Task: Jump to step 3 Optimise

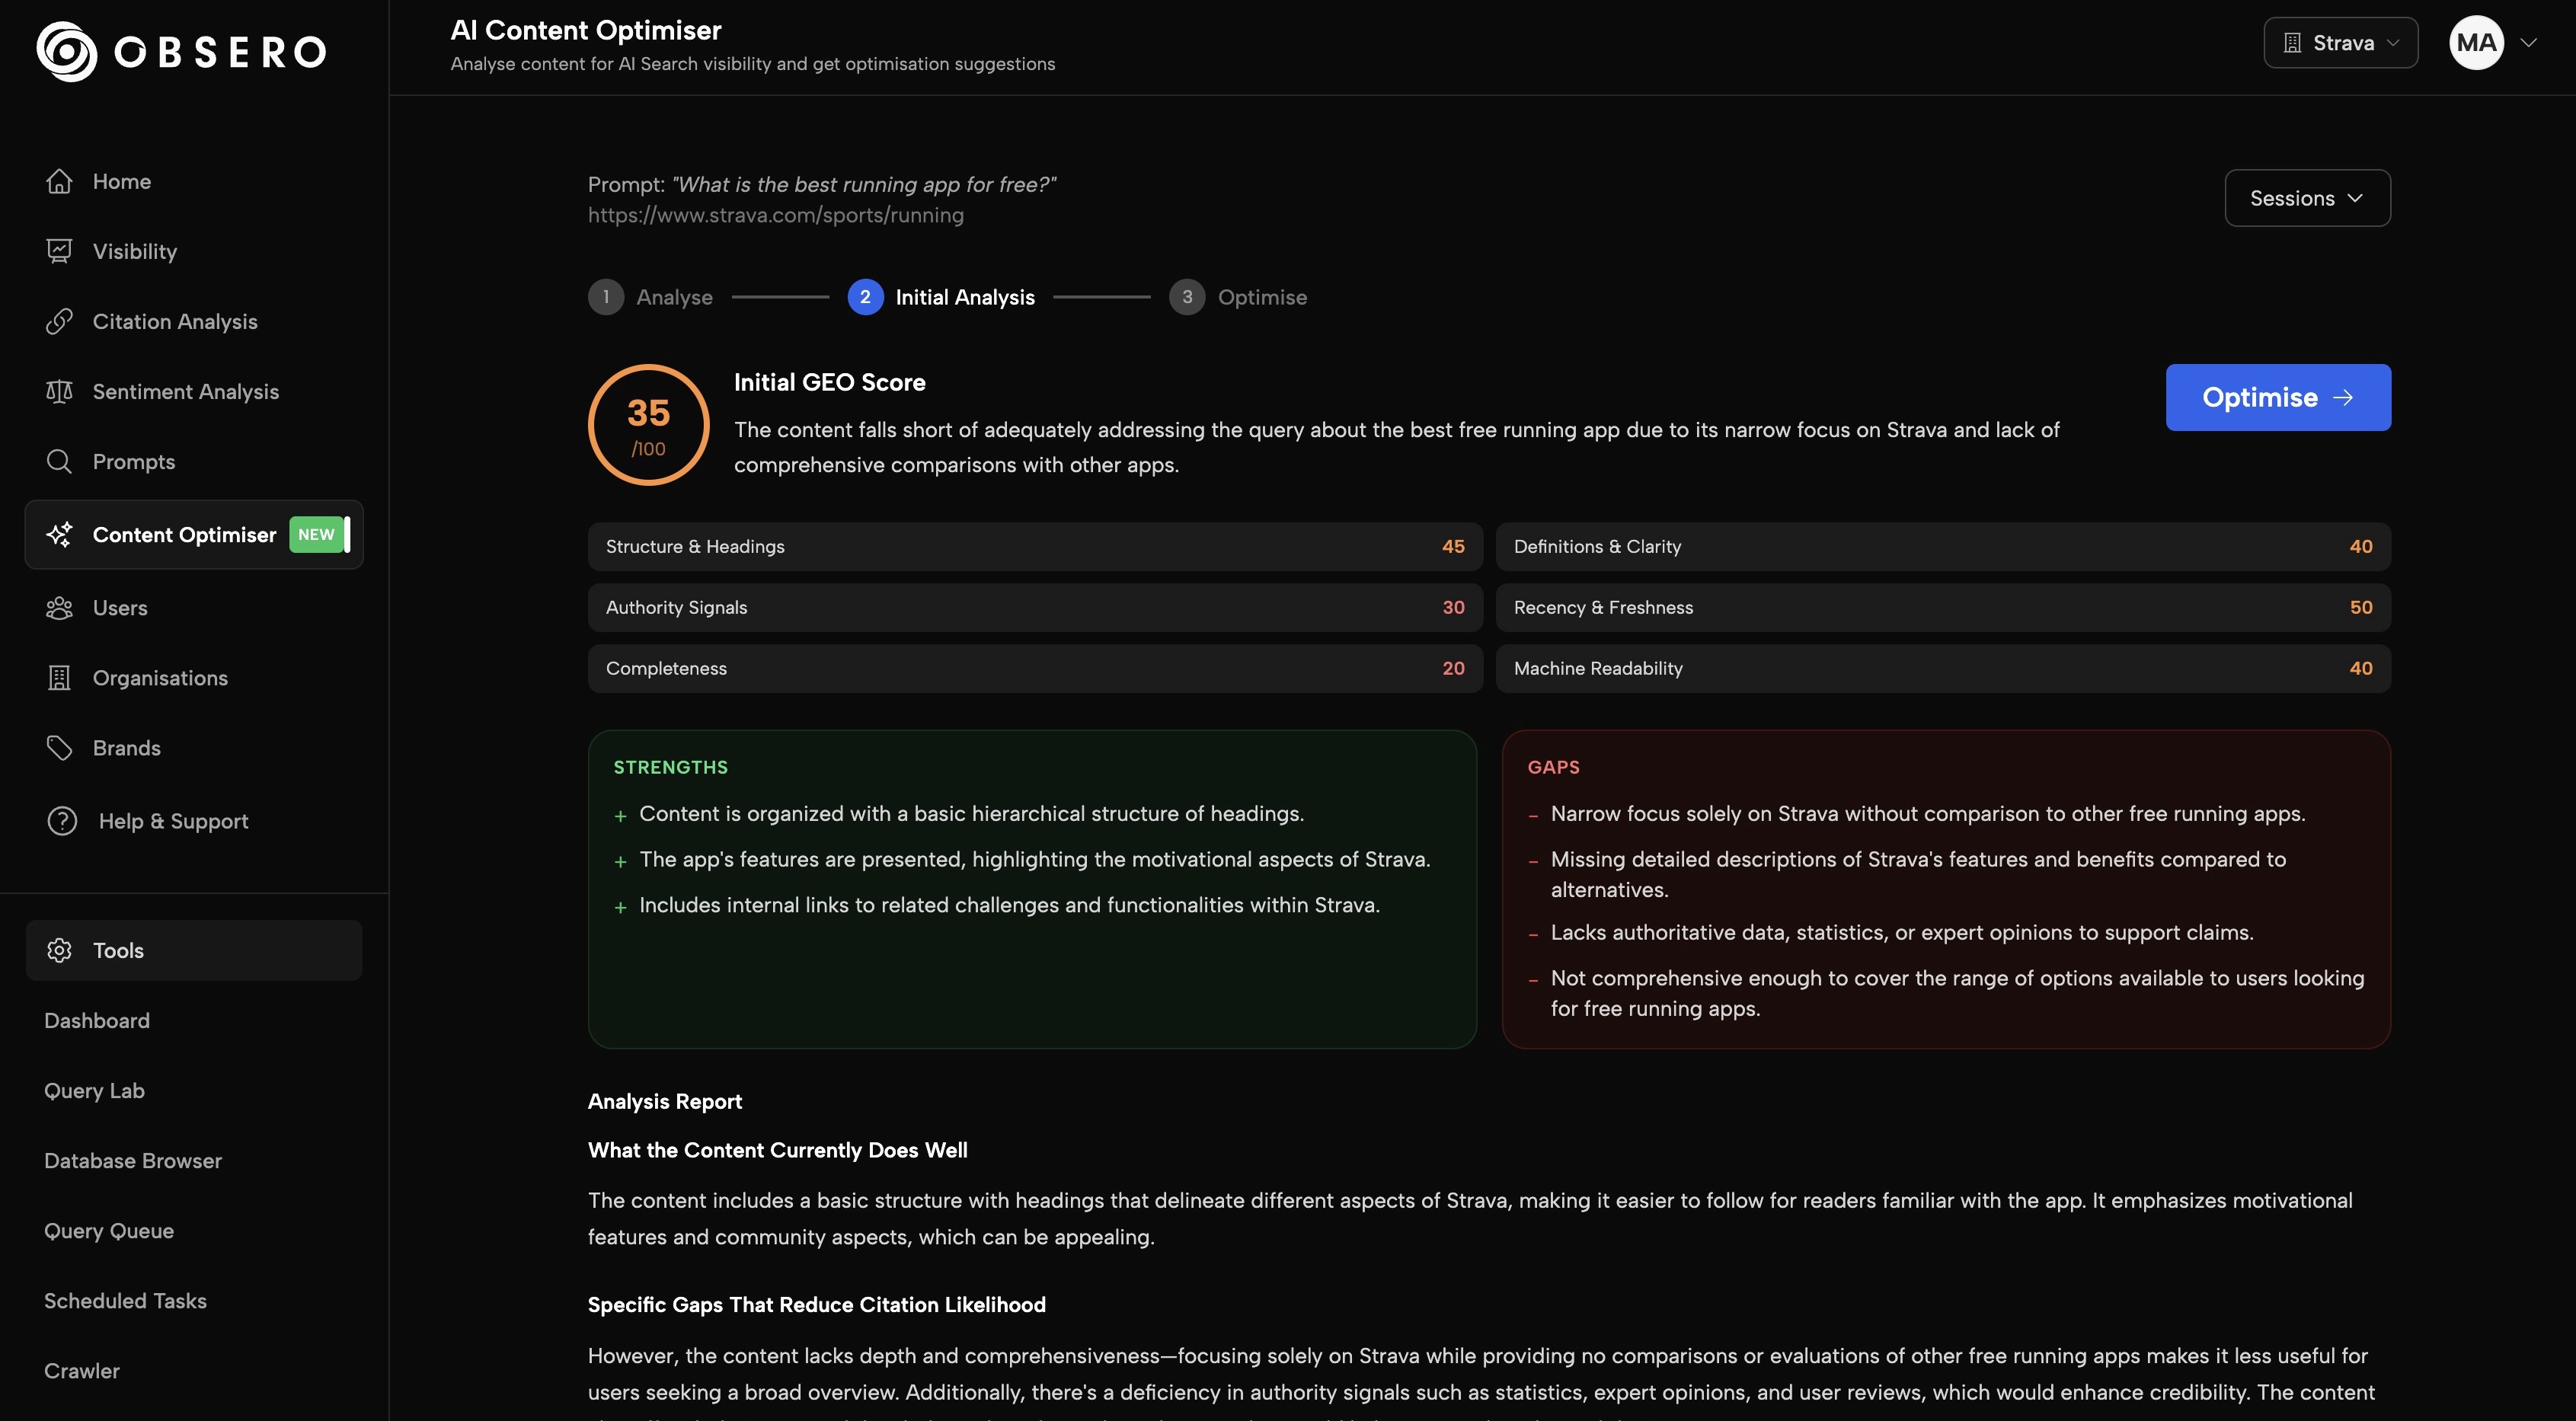Action: point(1238,297)
